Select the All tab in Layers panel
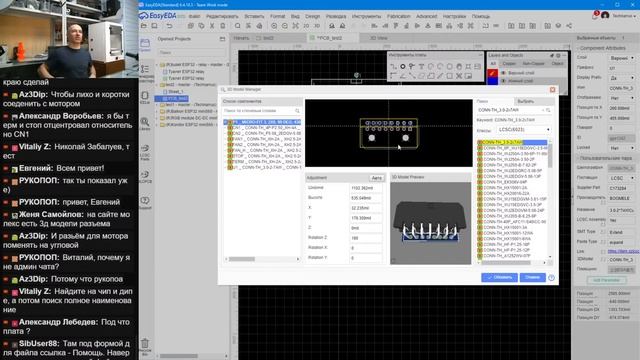Screen dimensions: 640x360 (493, 64)
